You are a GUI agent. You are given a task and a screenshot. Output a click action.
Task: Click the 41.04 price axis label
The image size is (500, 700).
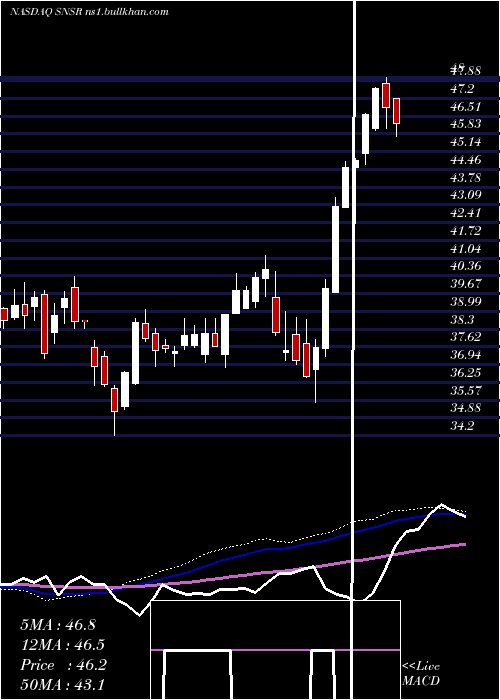[466, 248]
